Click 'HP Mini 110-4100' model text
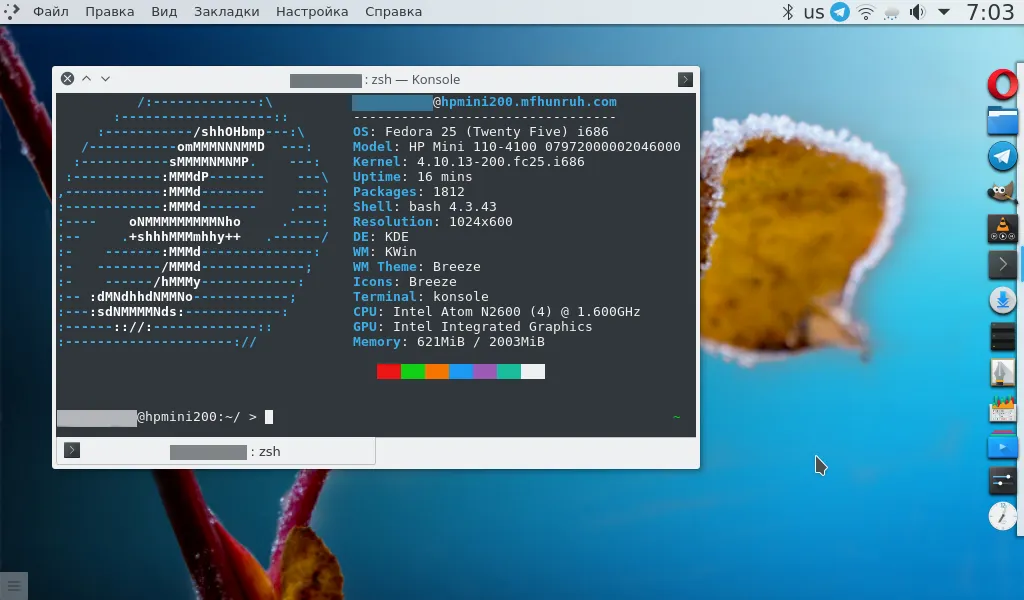 (473, 147)
